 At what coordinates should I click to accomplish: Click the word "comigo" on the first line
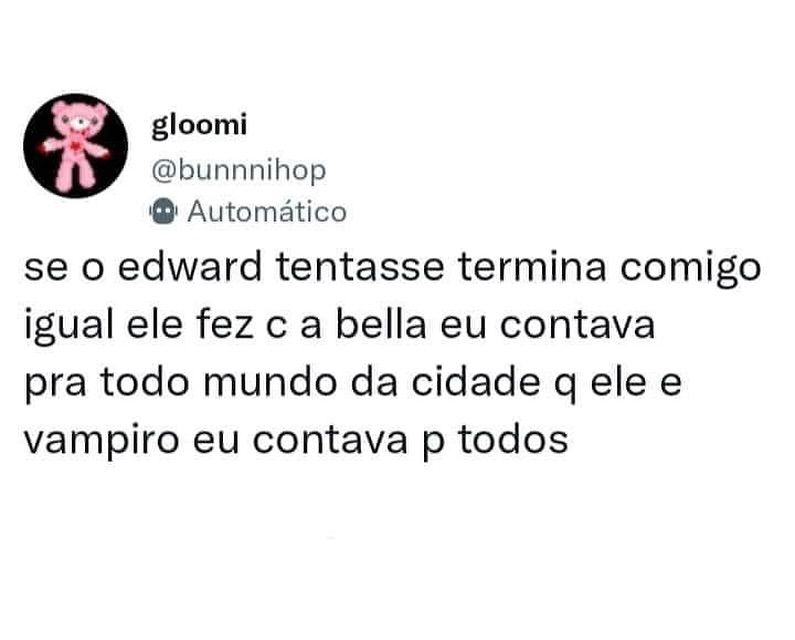[x=691, y=269]
